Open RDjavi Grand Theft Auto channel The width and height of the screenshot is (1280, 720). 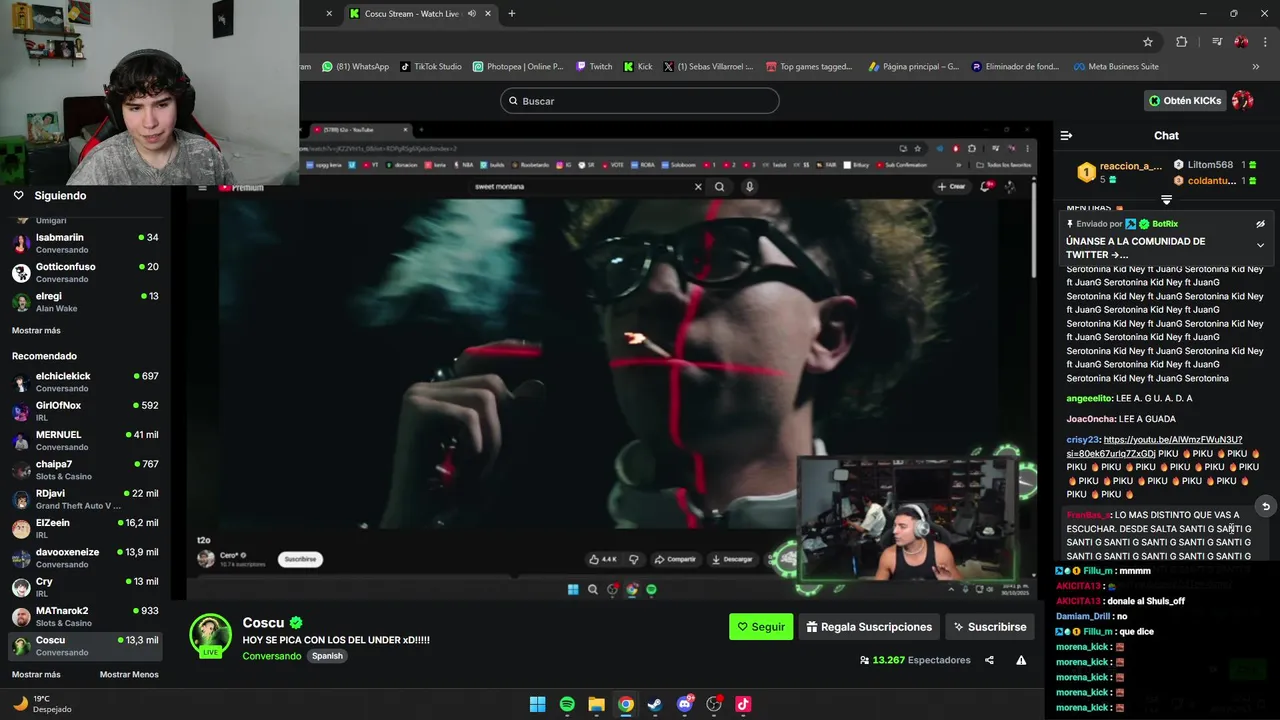85,499
